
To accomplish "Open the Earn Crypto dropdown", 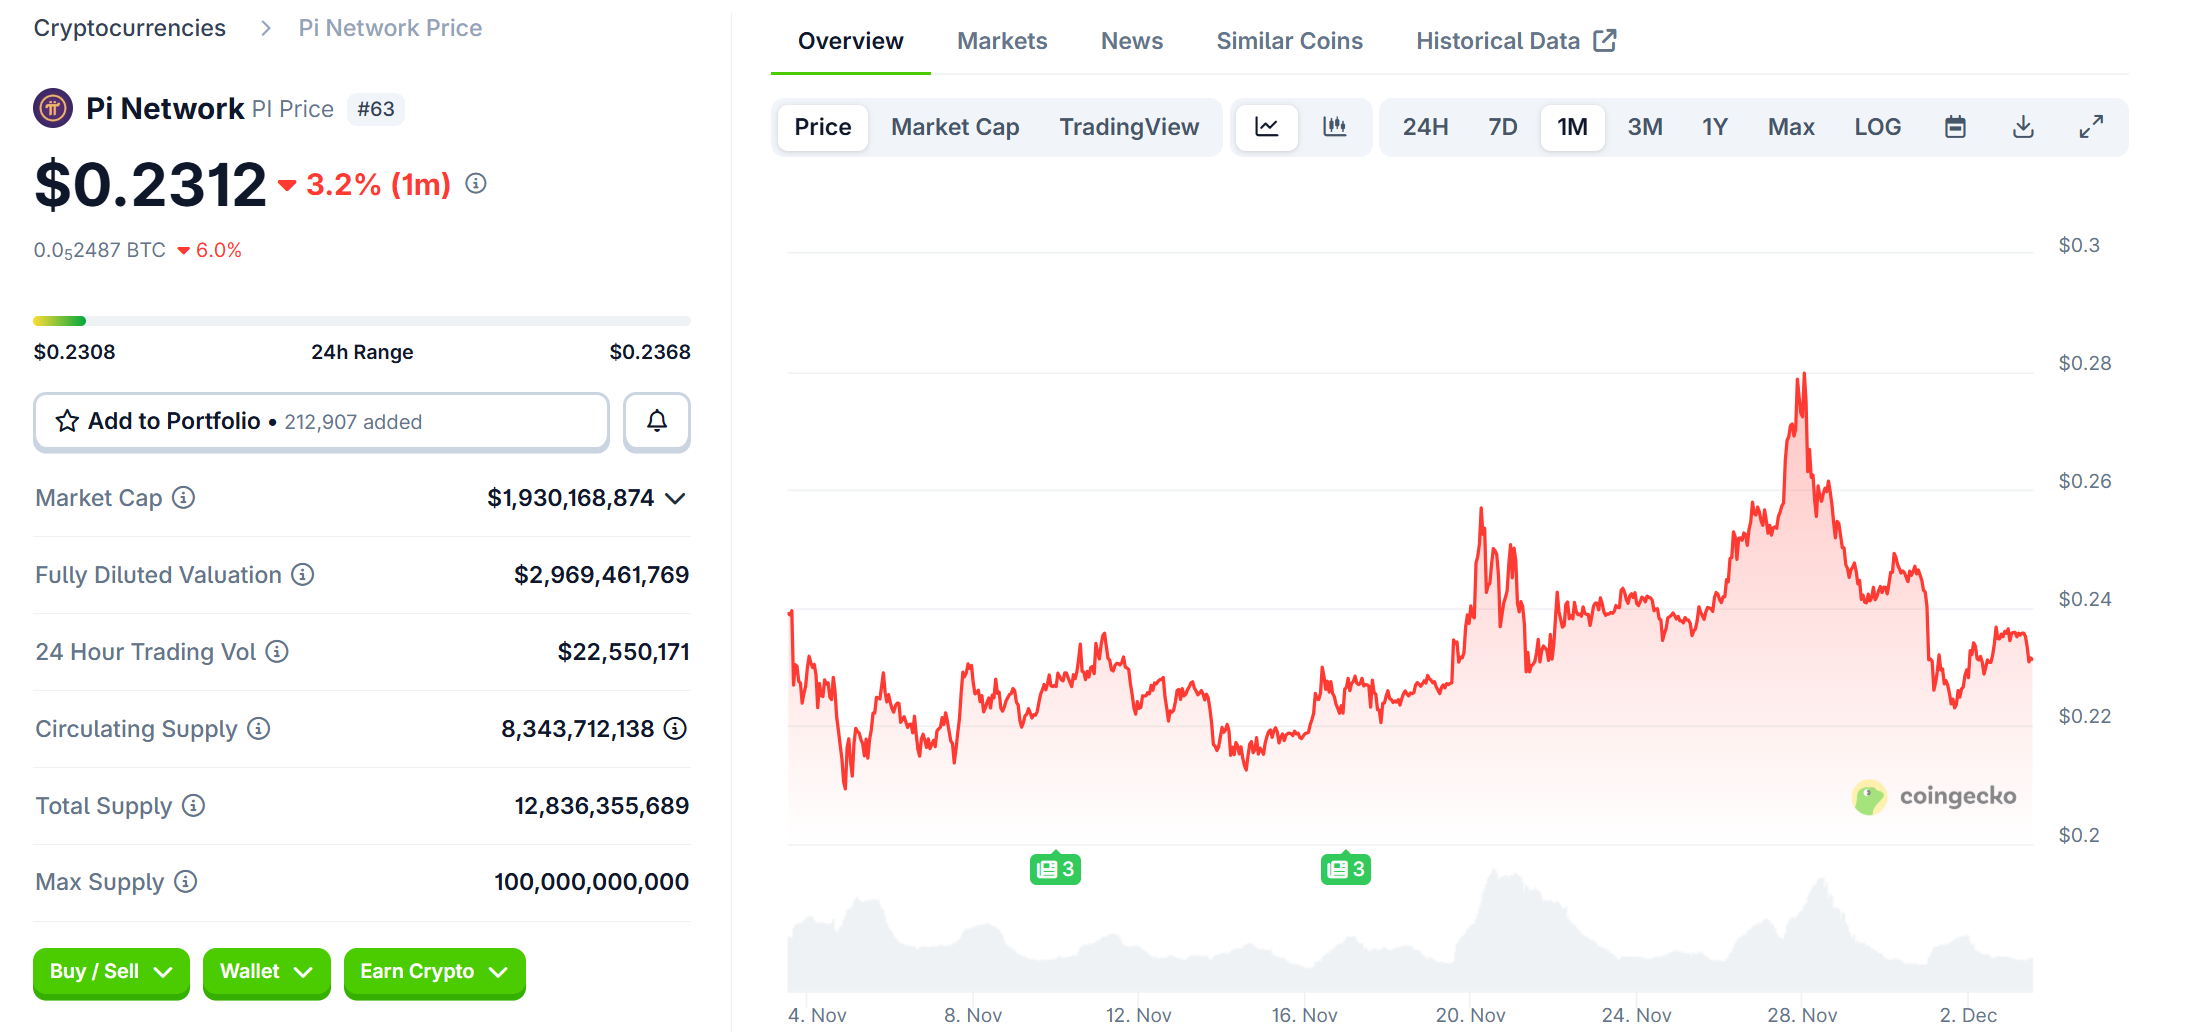I will pos(434,972).
